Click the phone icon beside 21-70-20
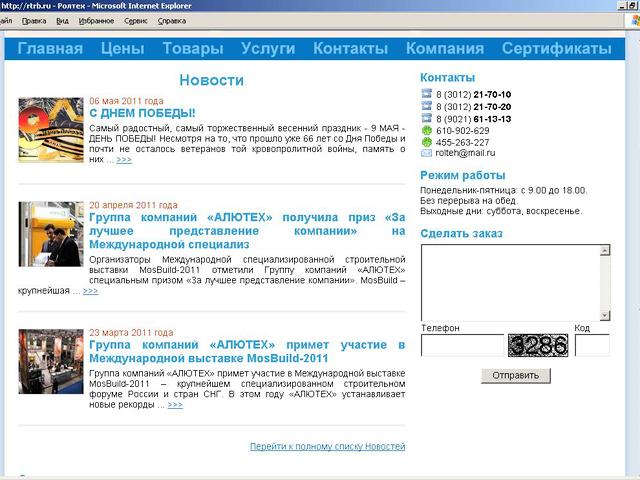640x480 pixels. (x=427, y=106)
